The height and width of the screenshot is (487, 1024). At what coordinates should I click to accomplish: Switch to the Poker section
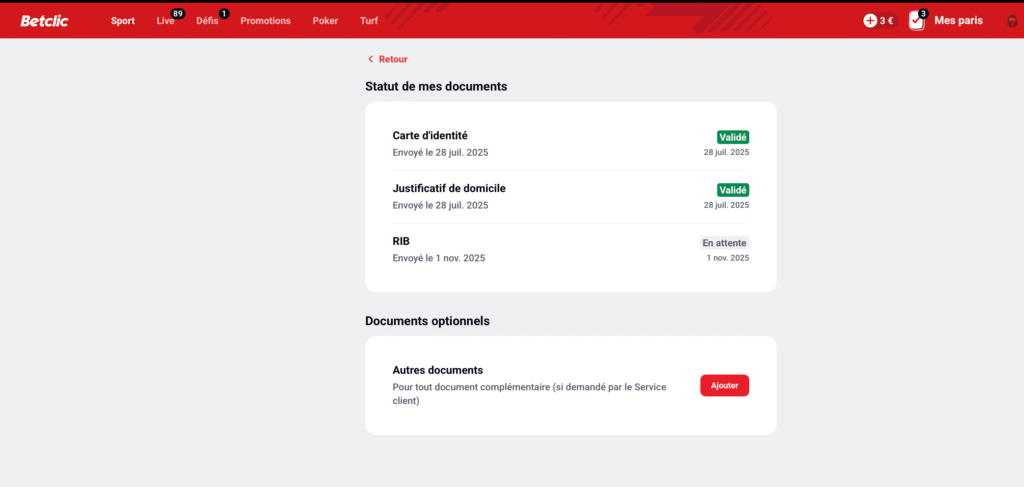tap(325, 21)
